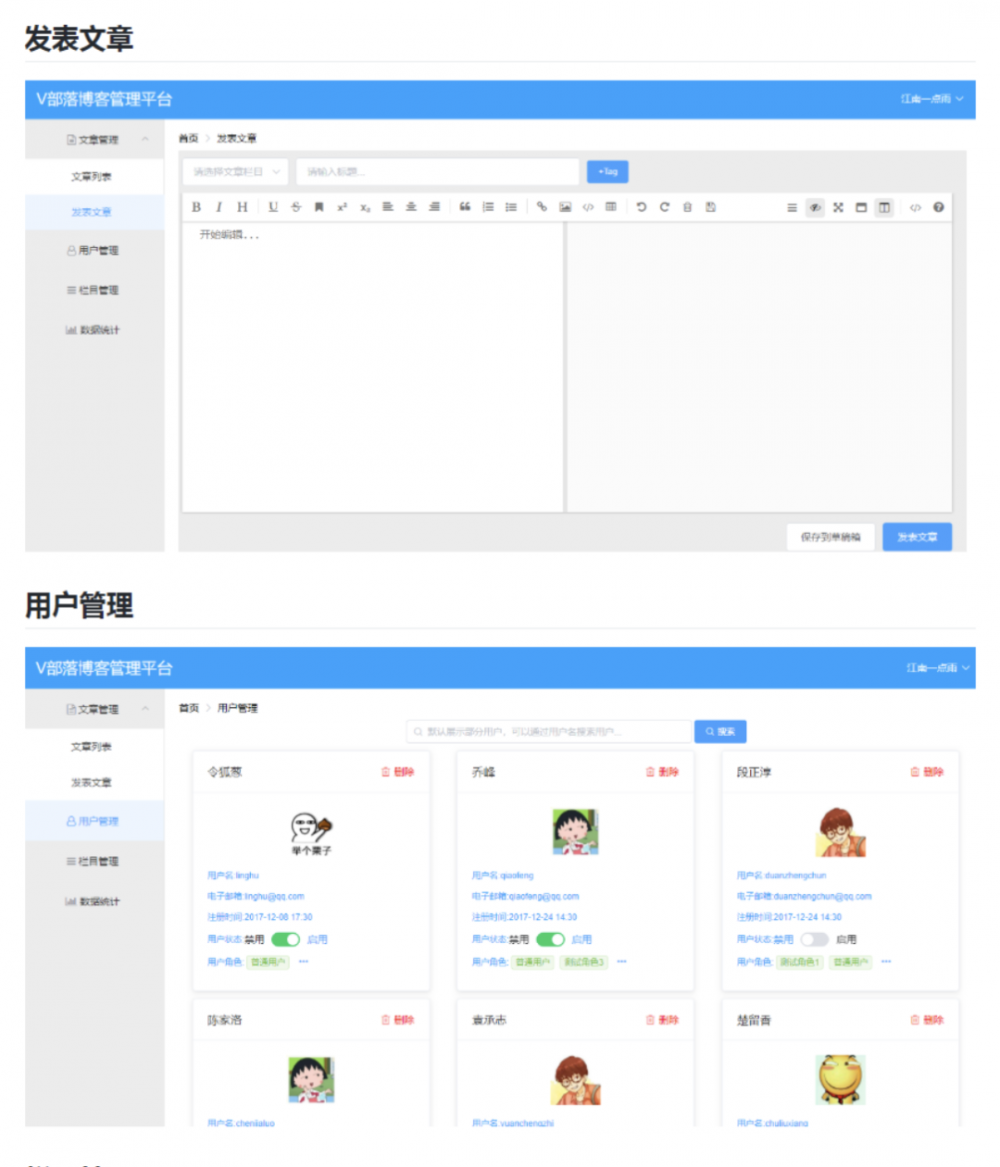Toggle fullscreen mode in the markdown editor
Image resolution: width=1000 pixels, height=1167 pixels.
click(838, 207)
